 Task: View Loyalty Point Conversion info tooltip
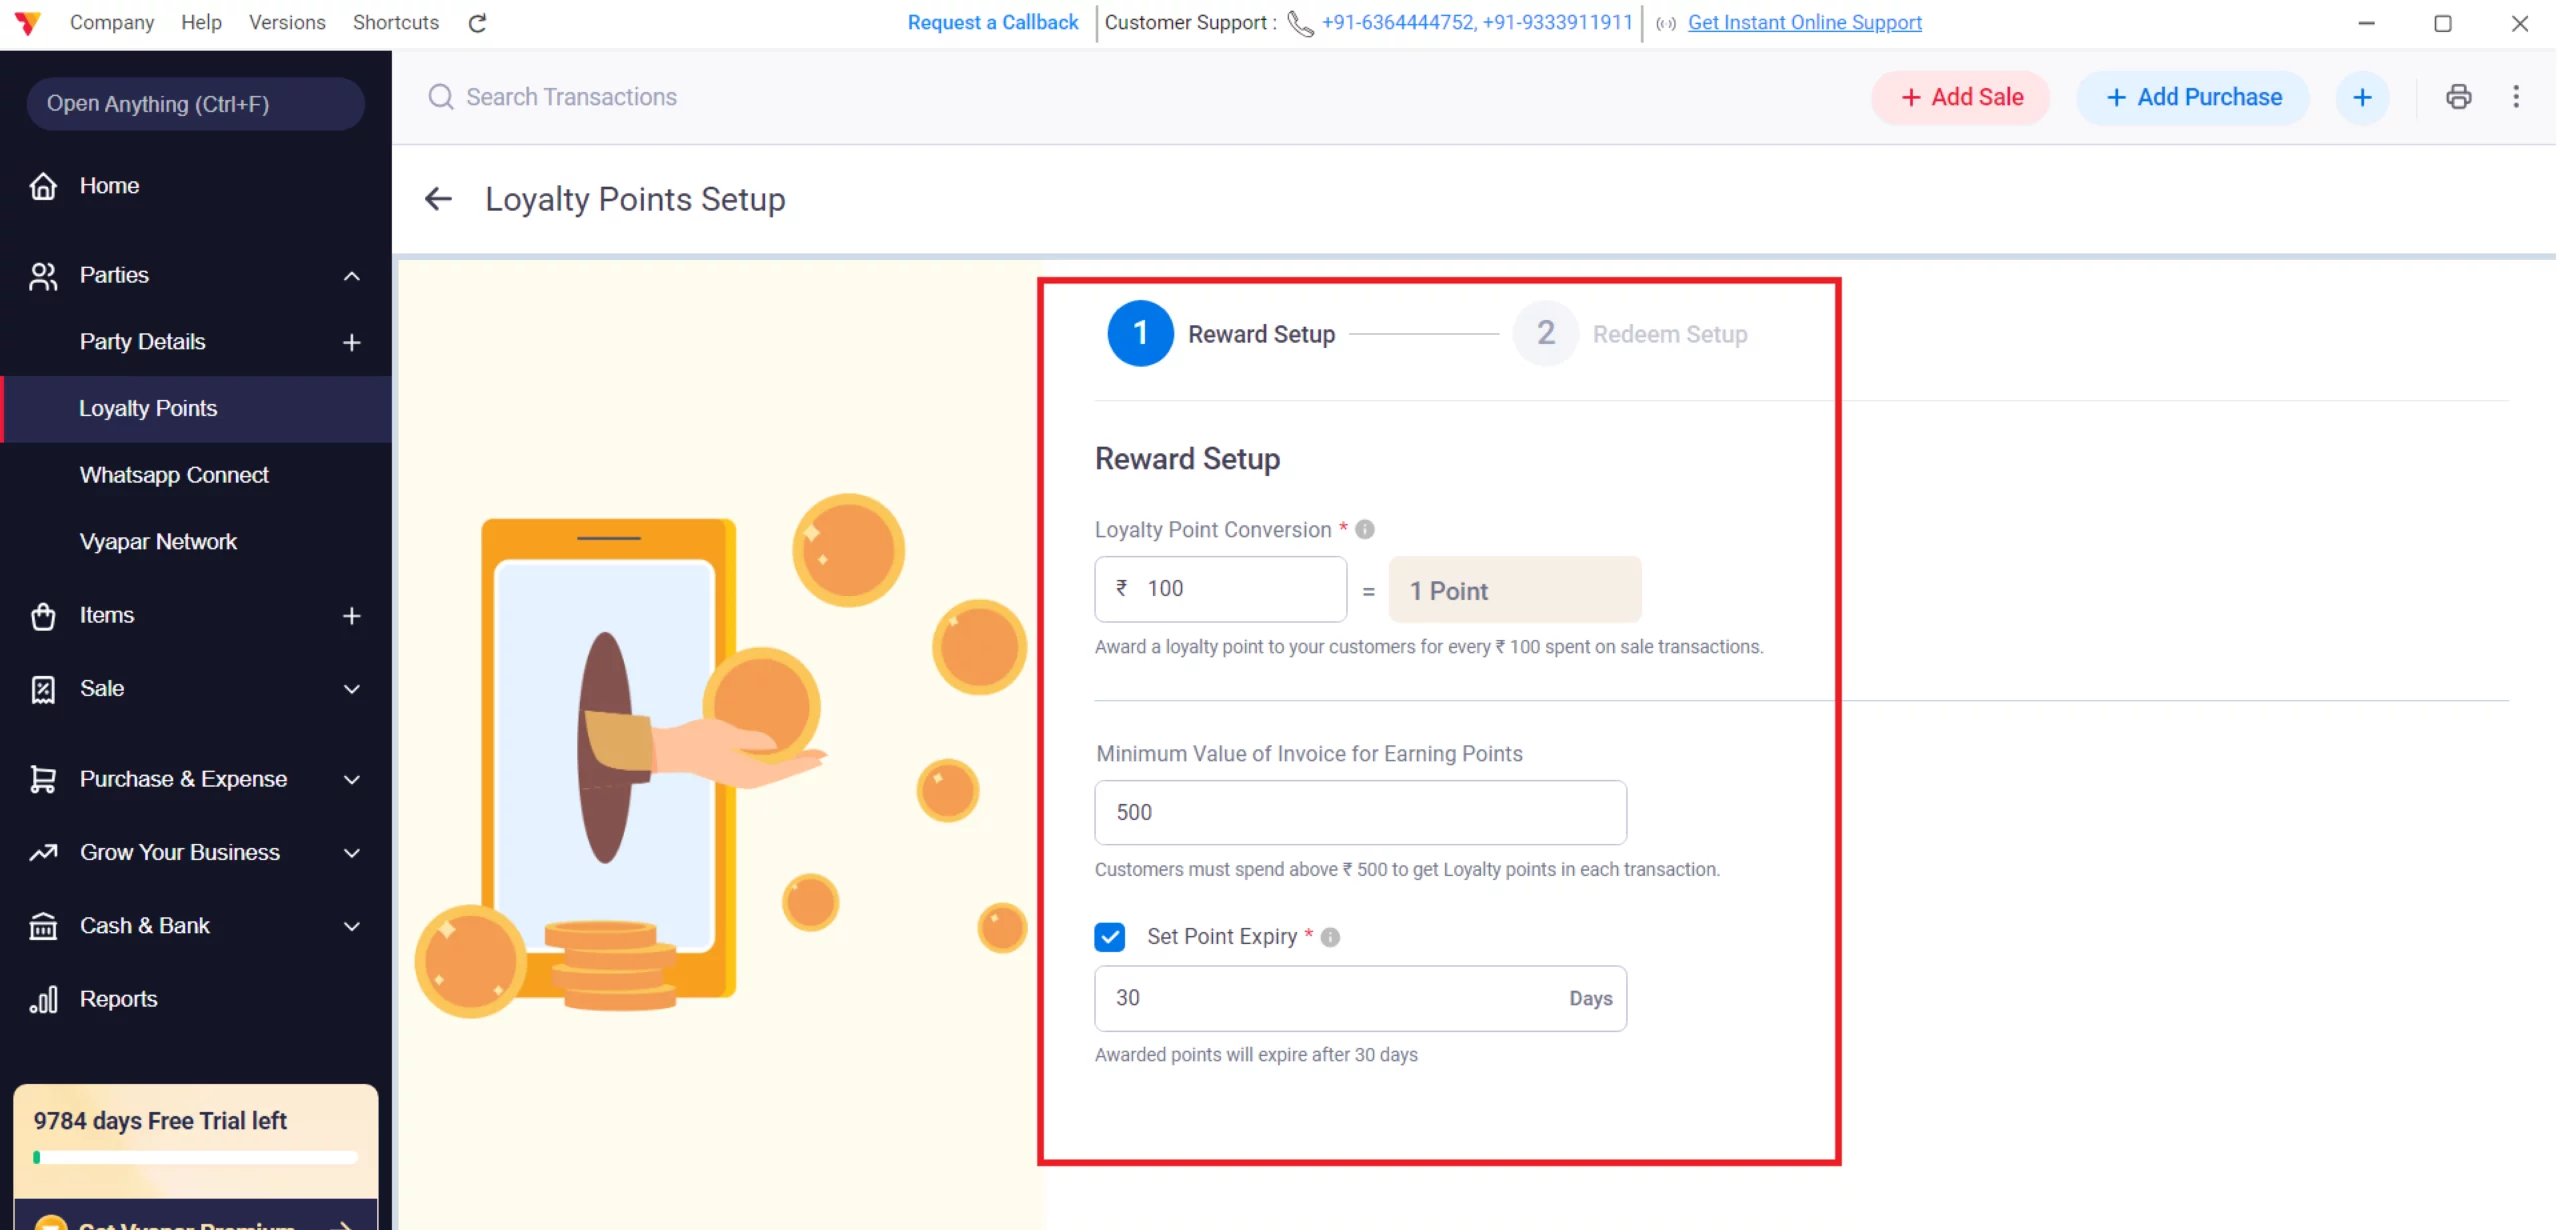pos(1365,529)
